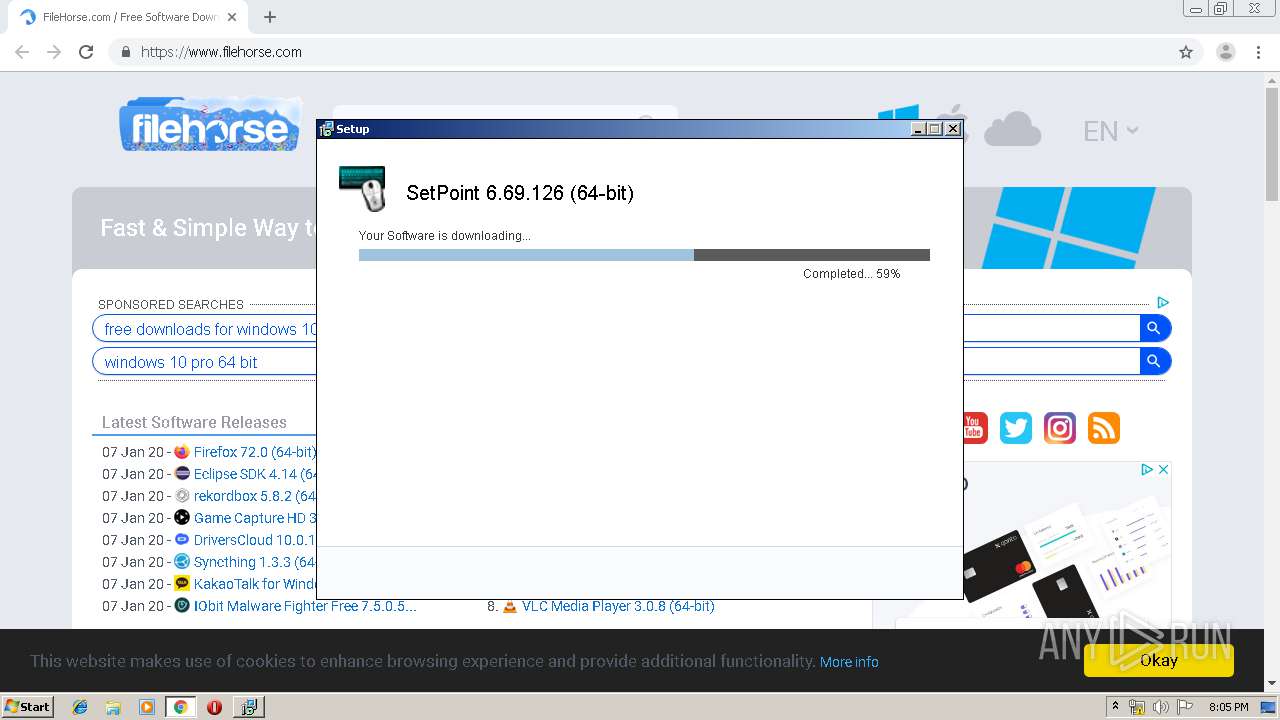1280x720 pixels.
Task: Open Chrome three-dot menu
Action: click(x=1258, y=52)
